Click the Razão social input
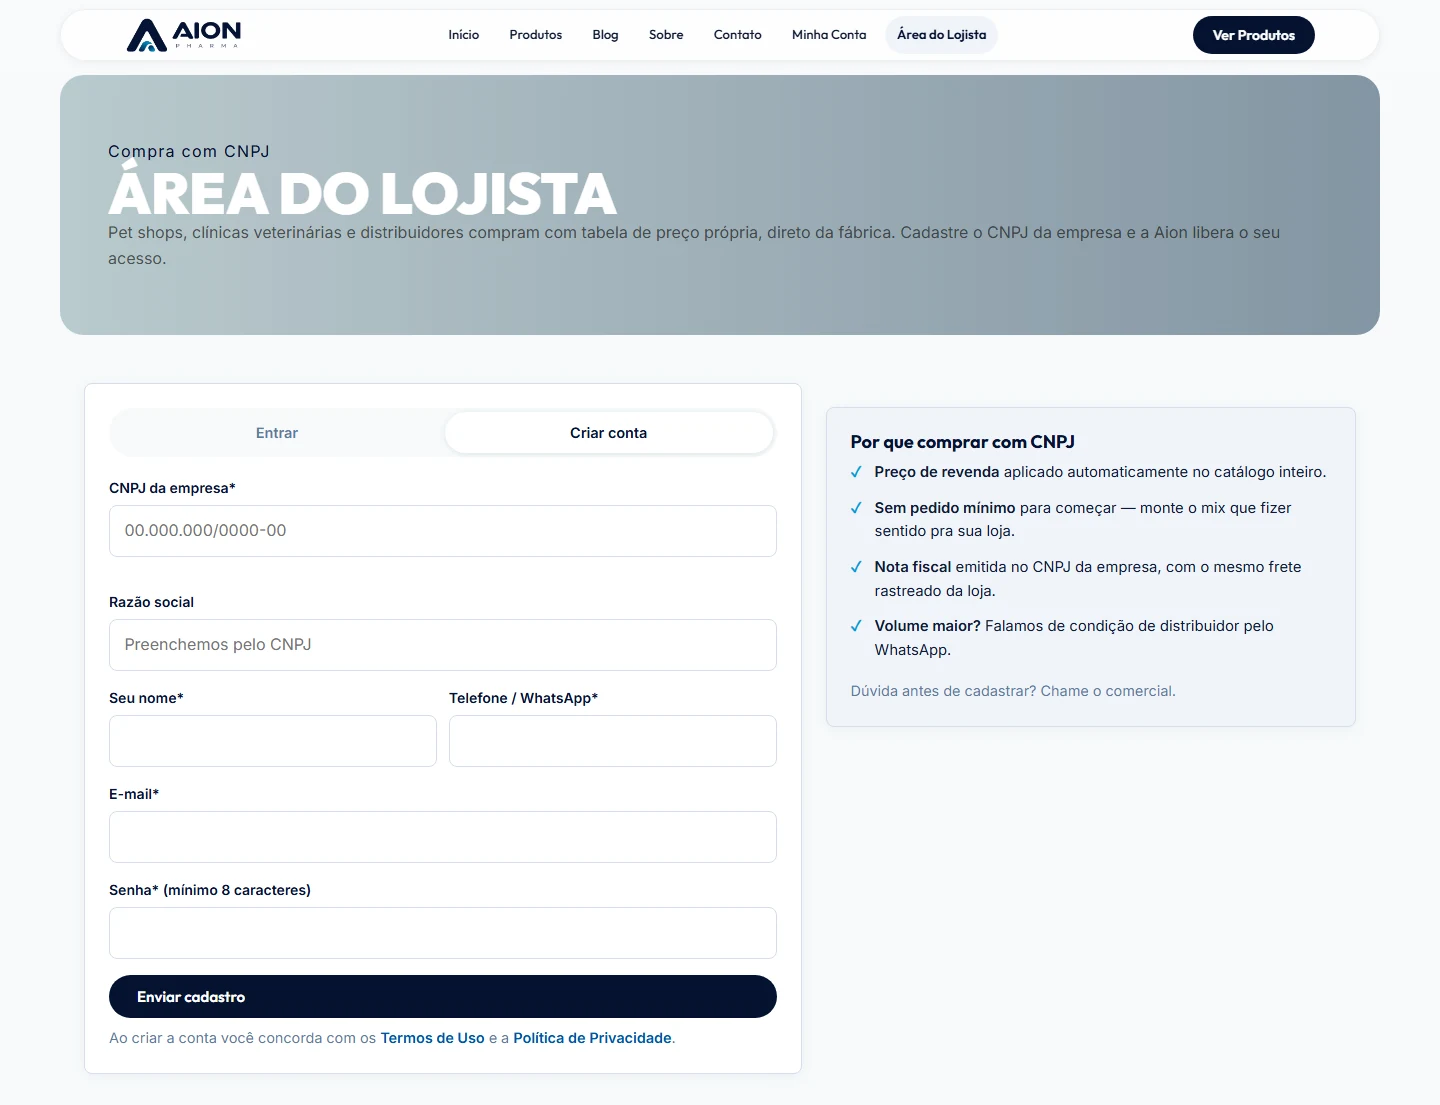The height and width of the screenshot is (1105, 1440). click(443, 645)
